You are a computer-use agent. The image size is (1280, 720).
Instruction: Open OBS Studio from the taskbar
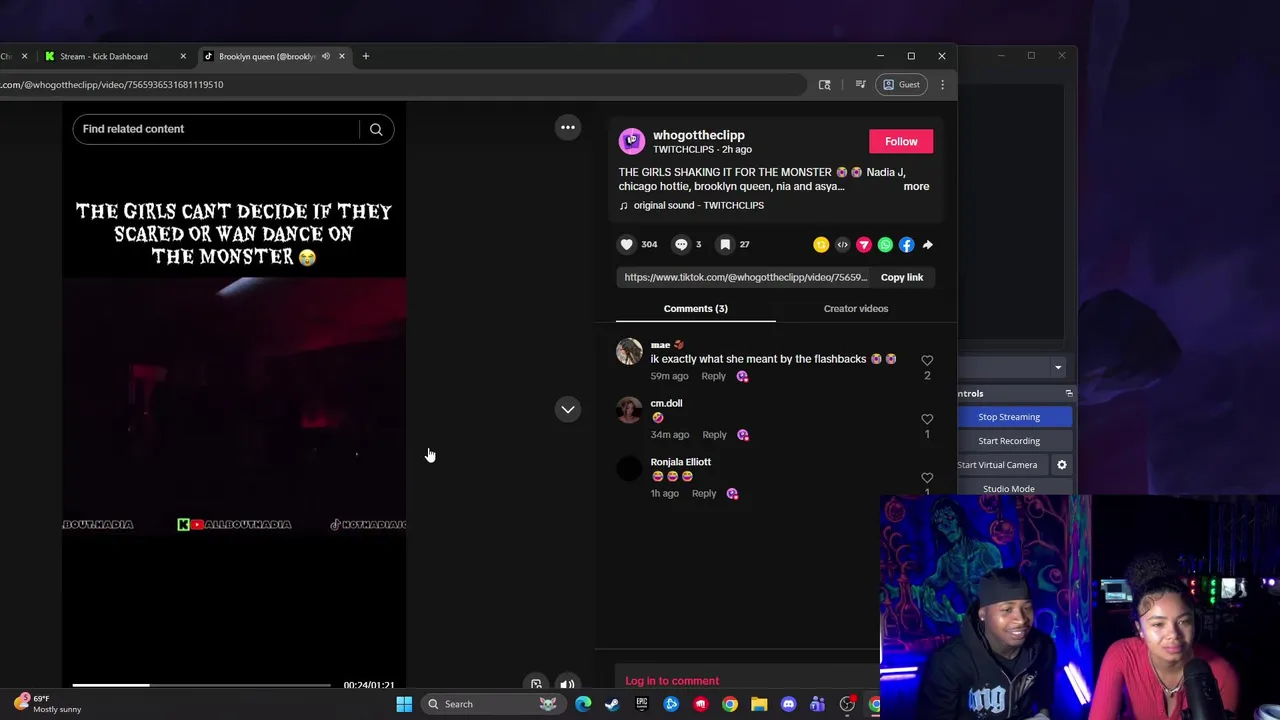coord(847,704)
